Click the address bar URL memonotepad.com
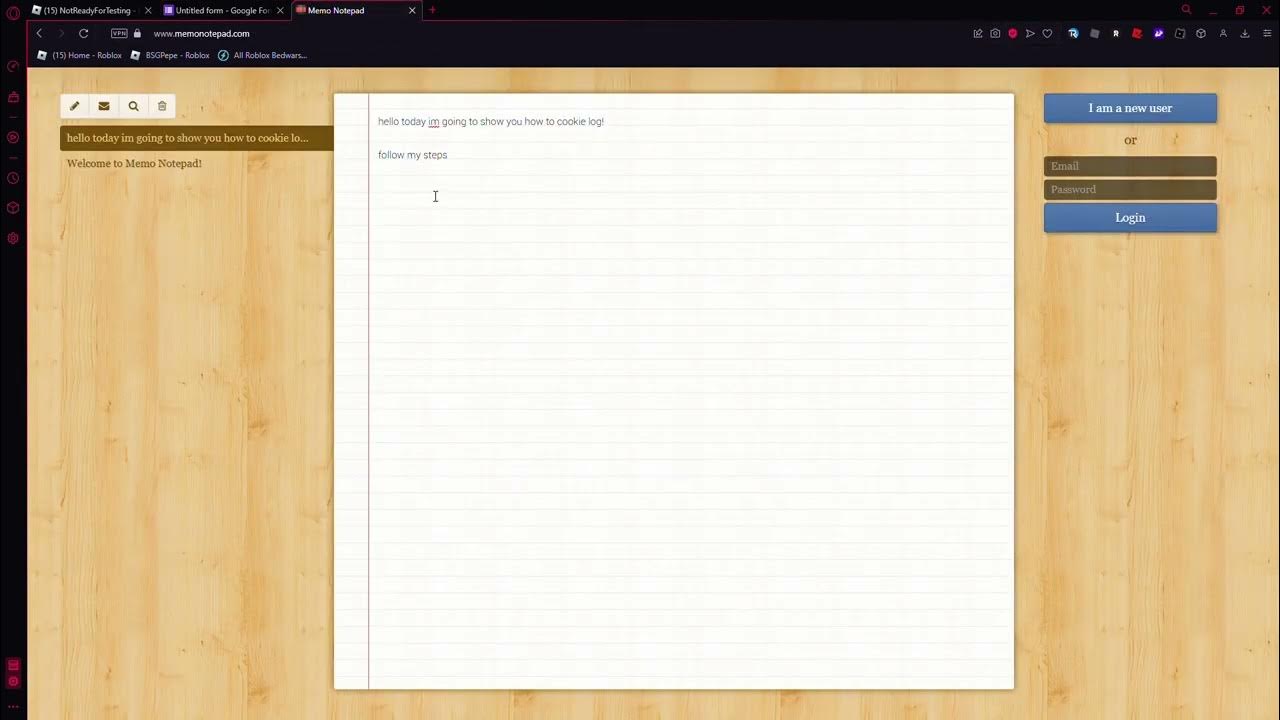 (201, 33)
